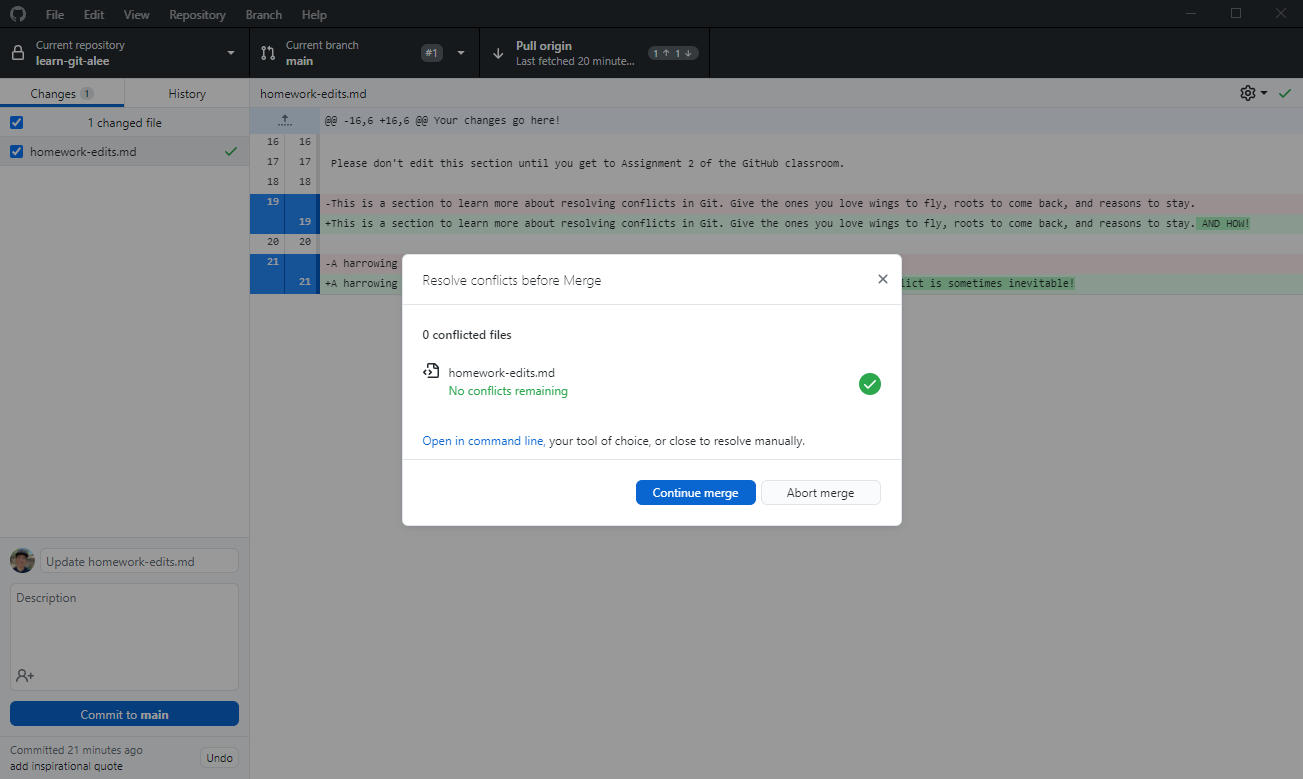
Task: Click the file icon next to homework-edits.md in the dialog
Action: tap(431, 371)
